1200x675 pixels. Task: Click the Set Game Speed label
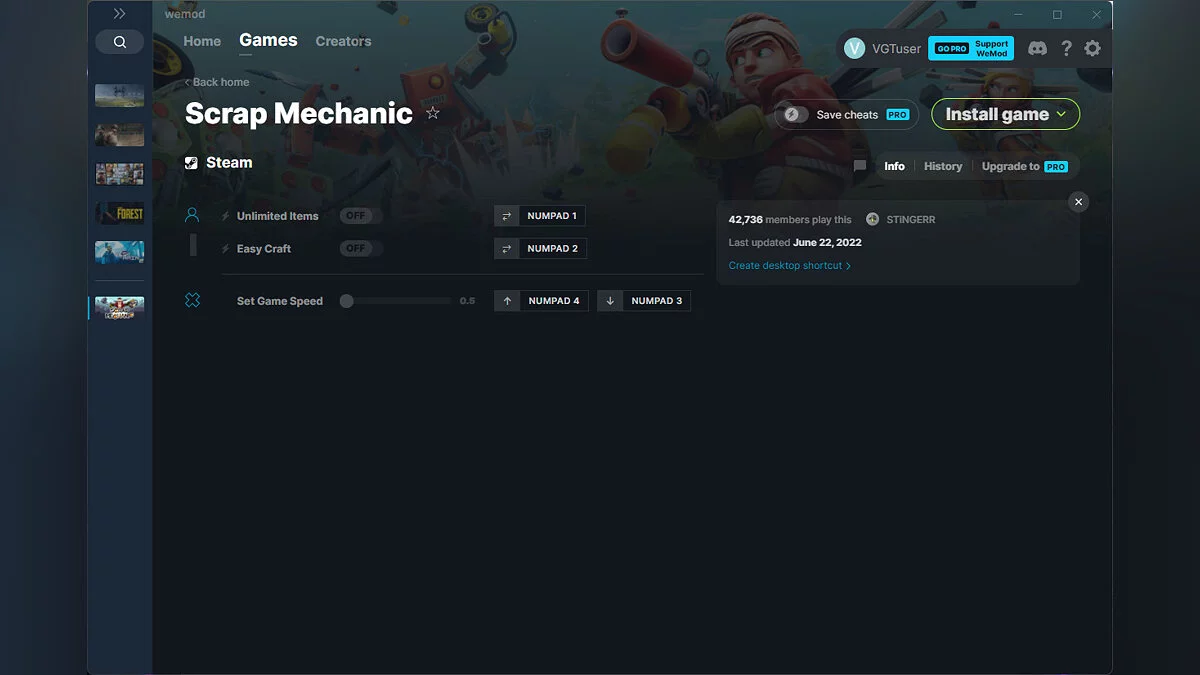[280, 301]
